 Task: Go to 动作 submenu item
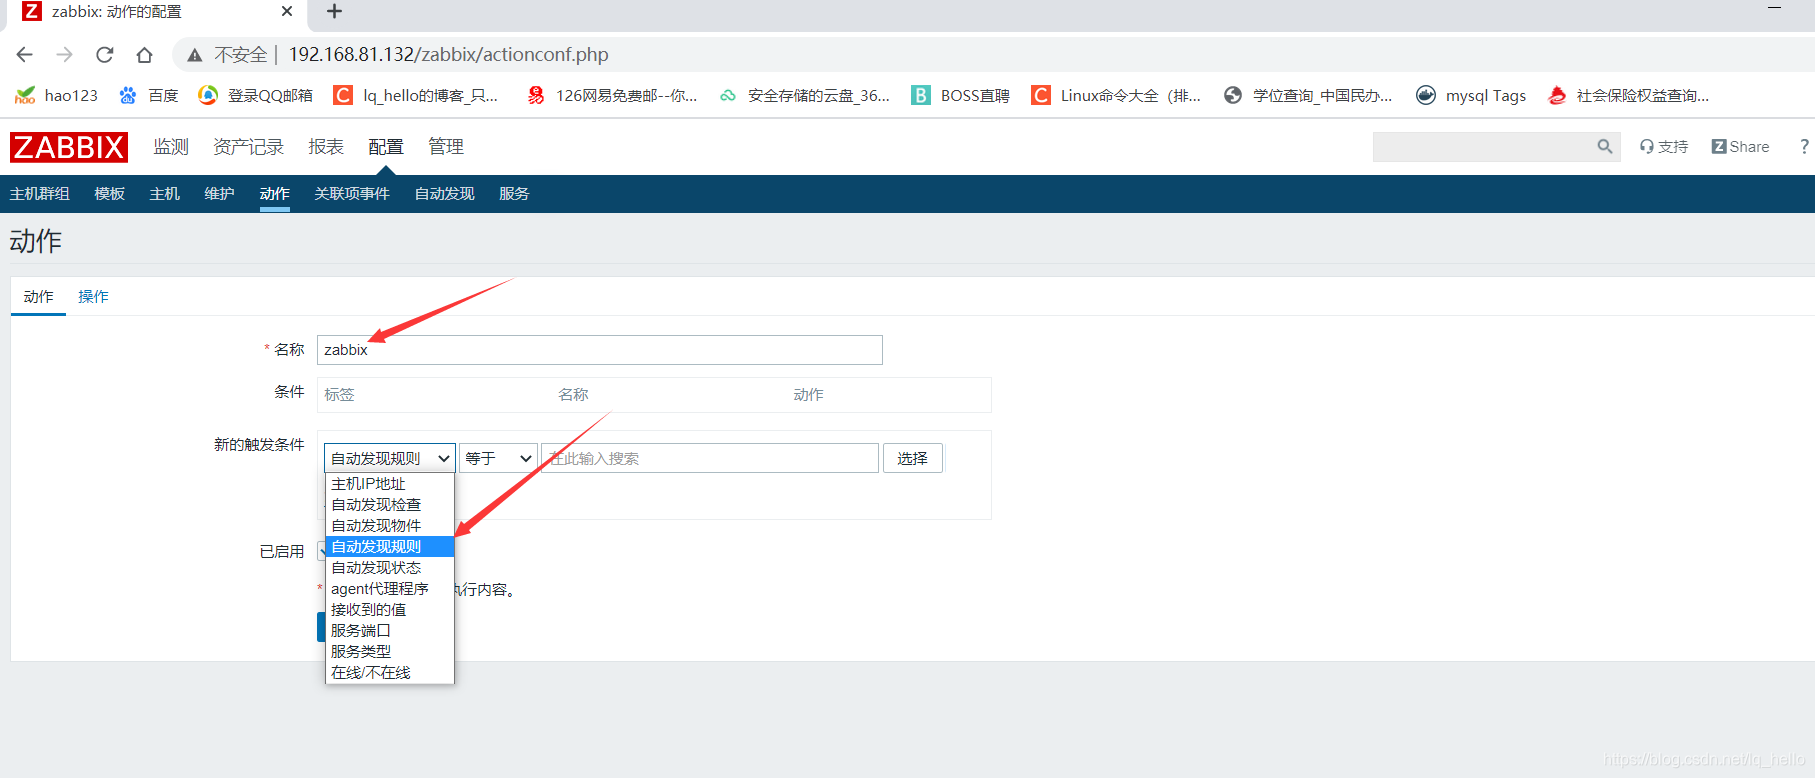coord(275,193)
